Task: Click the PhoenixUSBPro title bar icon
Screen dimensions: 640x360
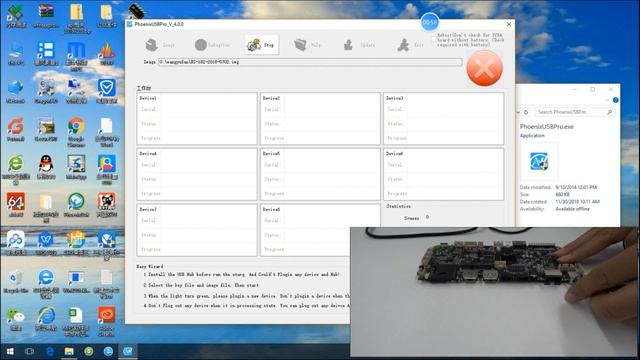Action: pyautogui.click(x=130, y=24)
